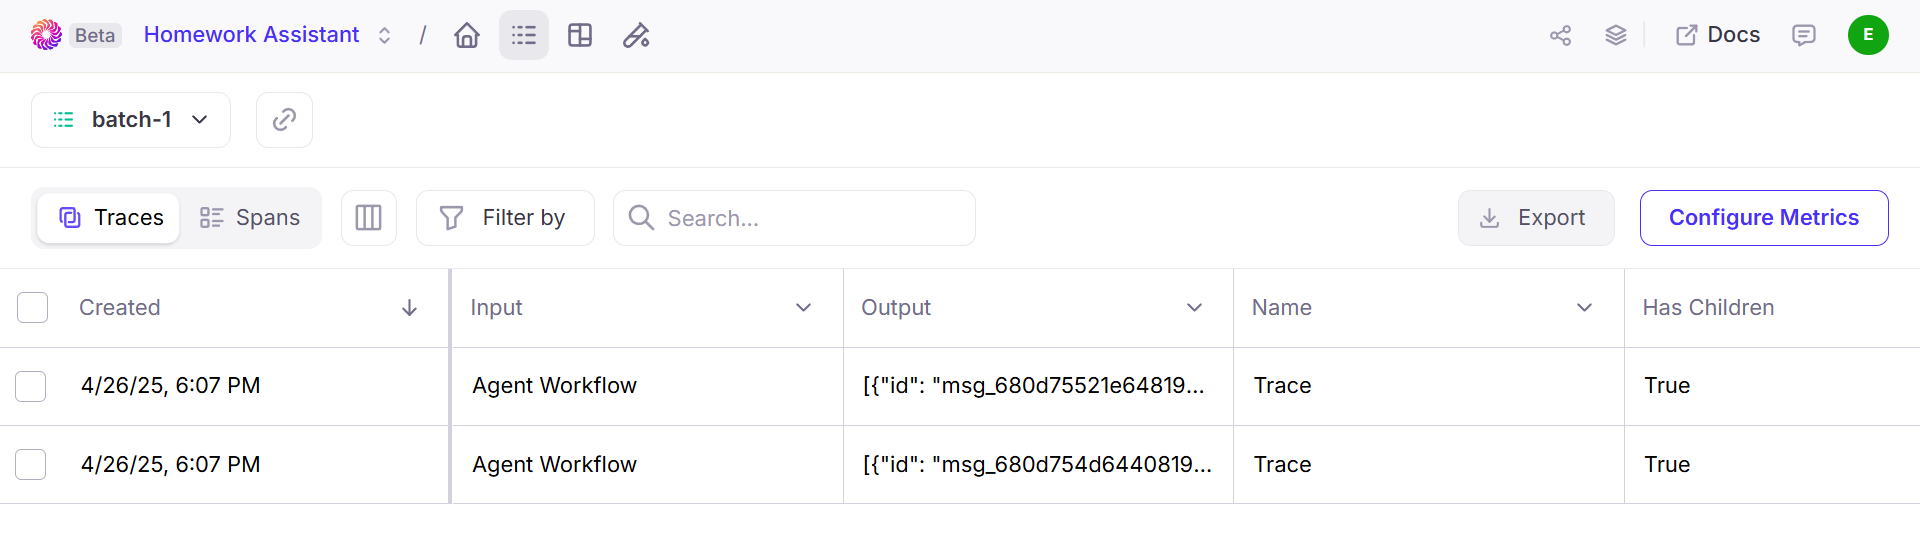Open the stacked layers icon
The width and height of the screenshot is (1920, 537).
pyautogui.click(x=1616, y=35)
